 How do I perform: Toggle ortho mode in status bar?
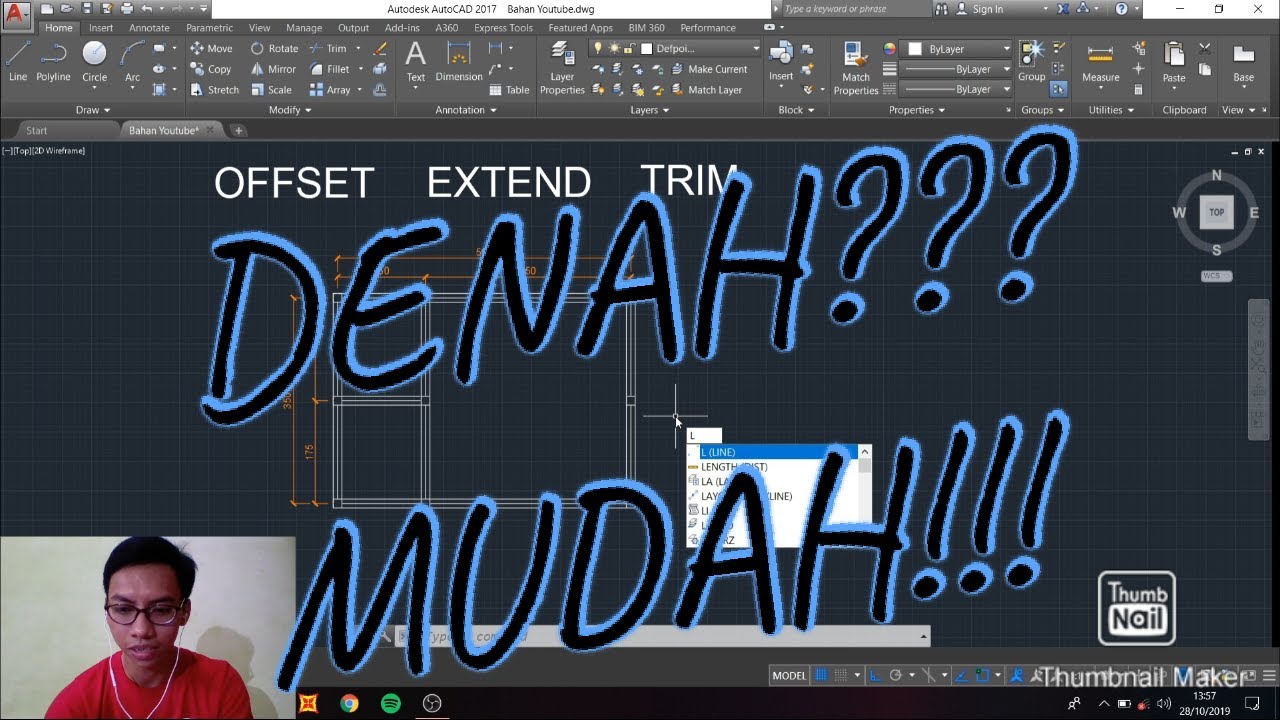876,675
